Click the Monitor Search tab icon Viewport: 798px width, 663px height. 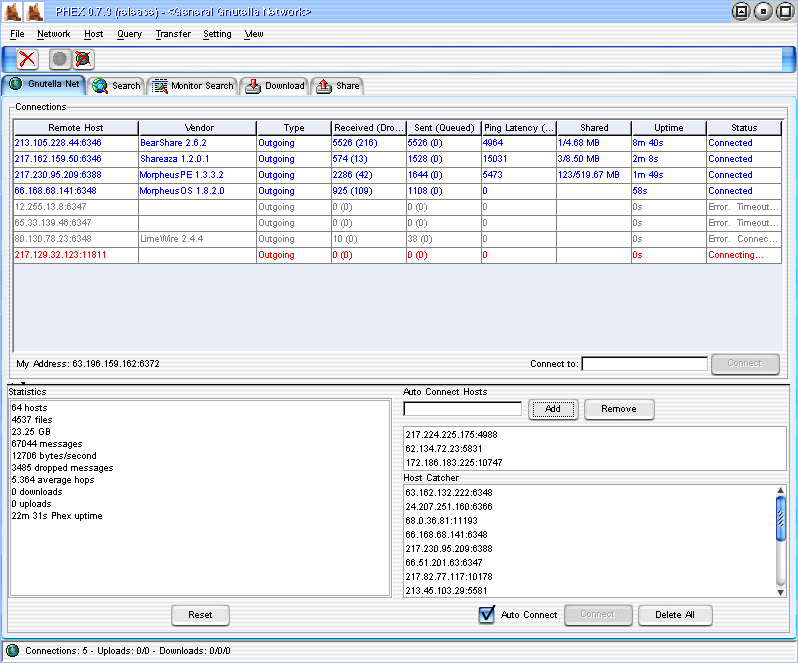[x=160, y=86]
